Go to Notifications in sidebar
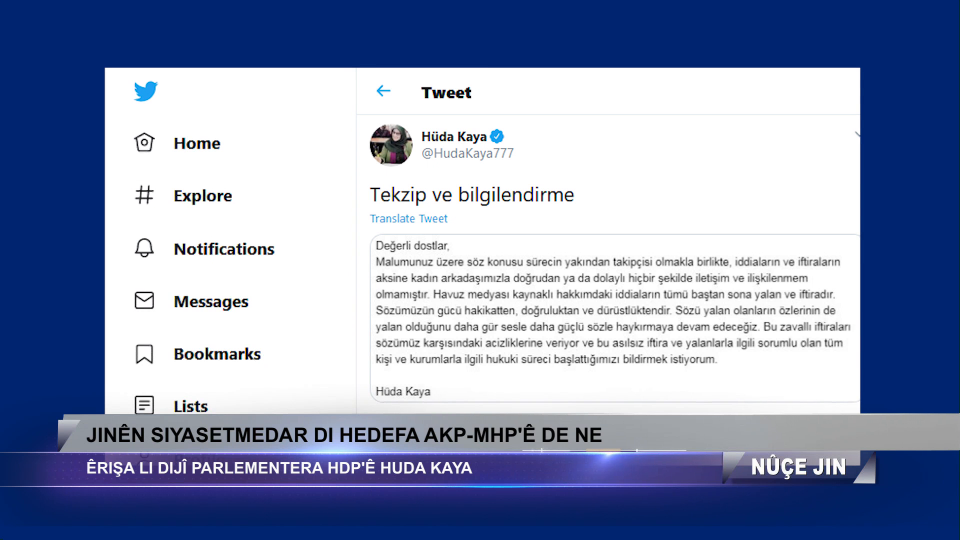 point(224,249)
